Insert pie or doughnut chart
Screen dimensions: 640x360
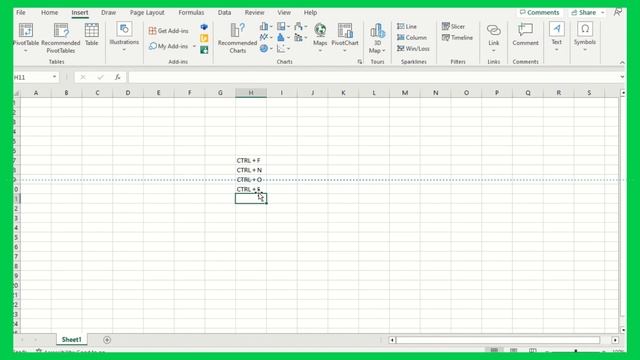[x=266, y=49]
